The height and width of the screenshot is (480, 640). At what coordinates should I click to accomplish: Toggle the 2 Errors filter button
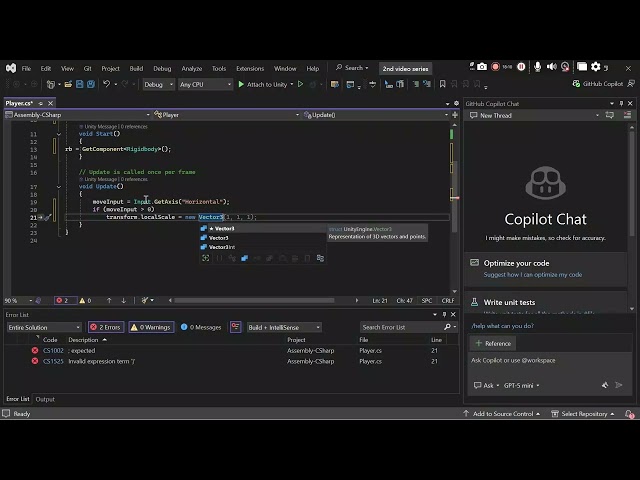tap(106, 327)
